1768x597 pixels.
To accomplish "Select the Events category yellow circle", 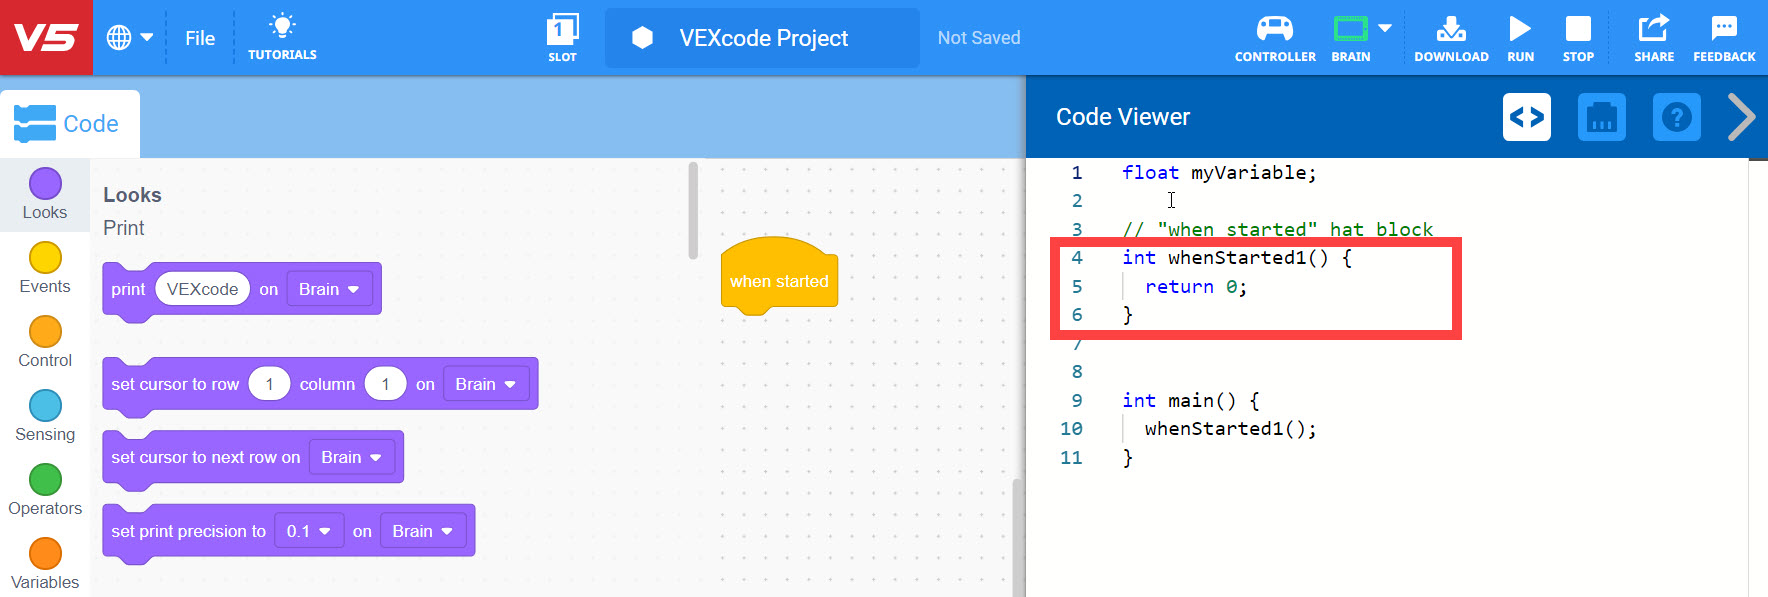I will pos(45,258).
